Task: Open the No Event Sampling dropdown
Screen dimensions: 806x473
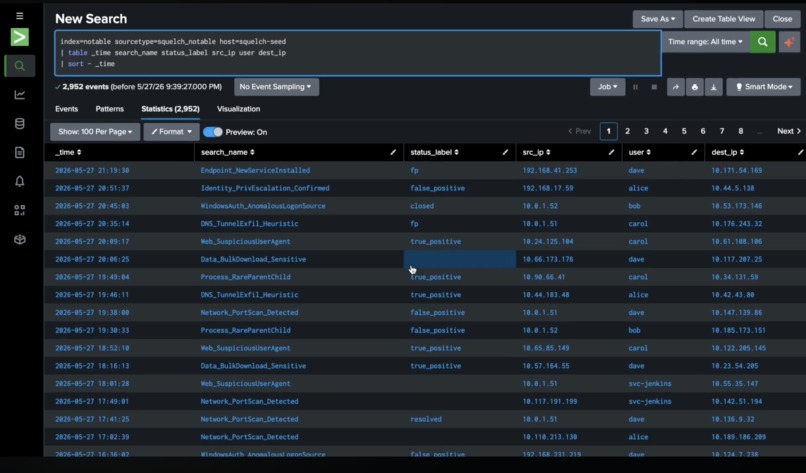Action: pos(276,87)
